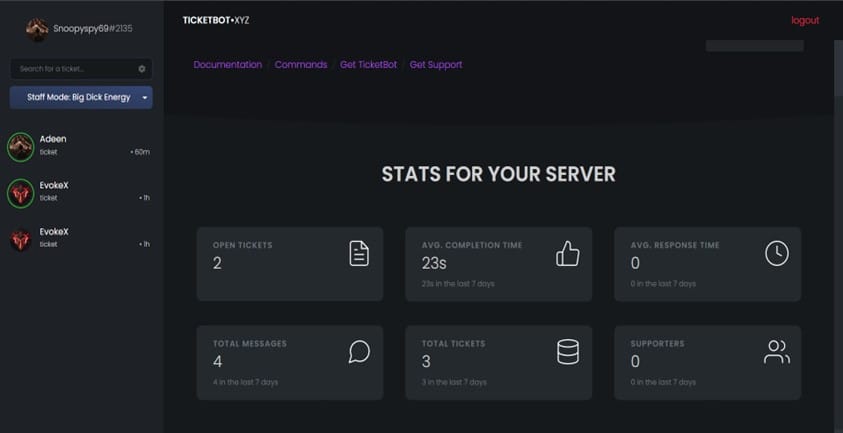Go to Get TicketBot link
This screenshot has width=843, height=433.
[368, 65]
